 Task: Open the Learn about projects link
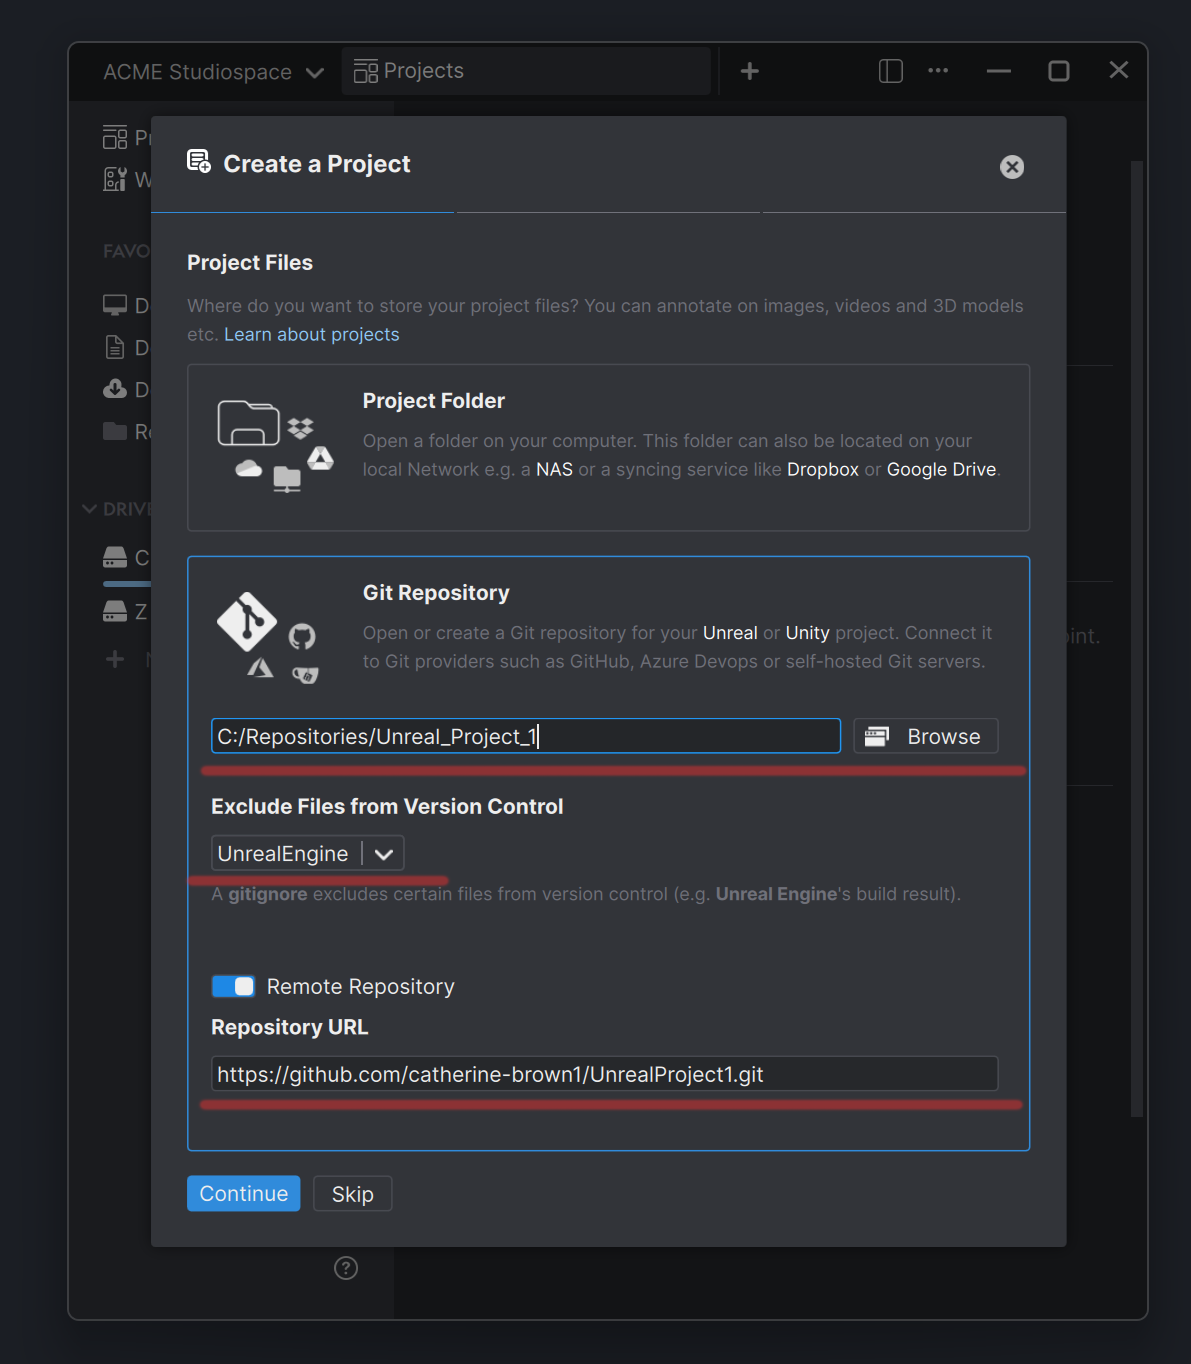tap(311, 334)
